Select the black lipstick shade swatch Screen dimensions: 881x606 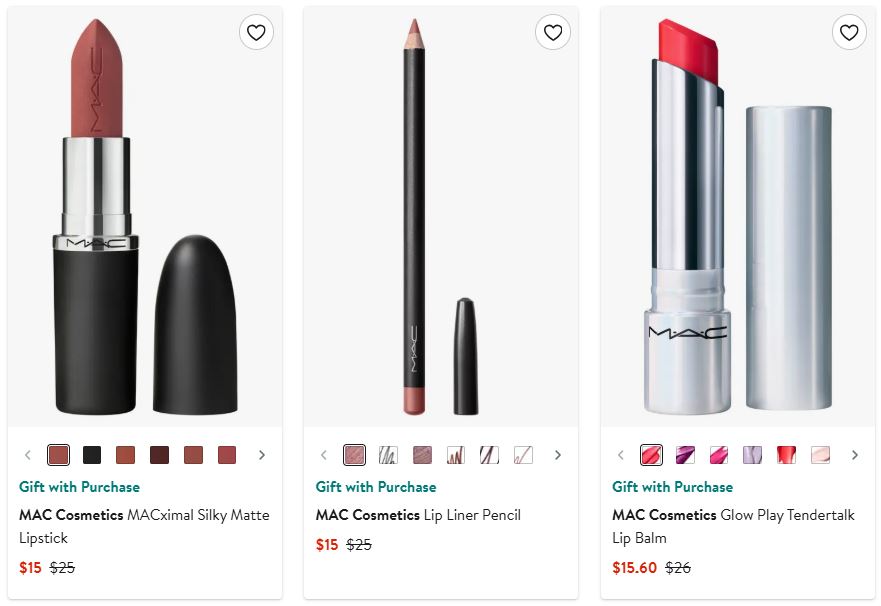92,455
